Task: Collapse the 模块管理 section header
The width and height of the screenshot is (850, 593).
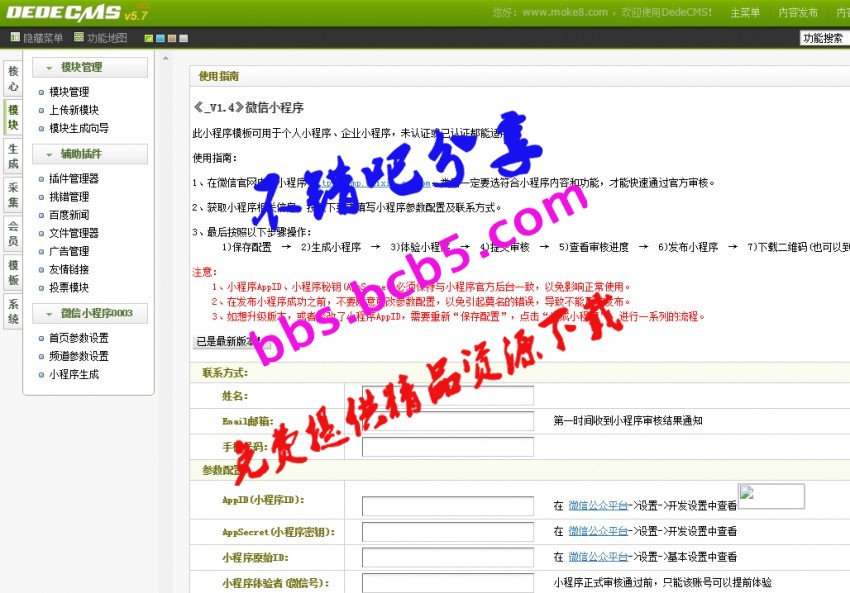Action: click(89, 67)
